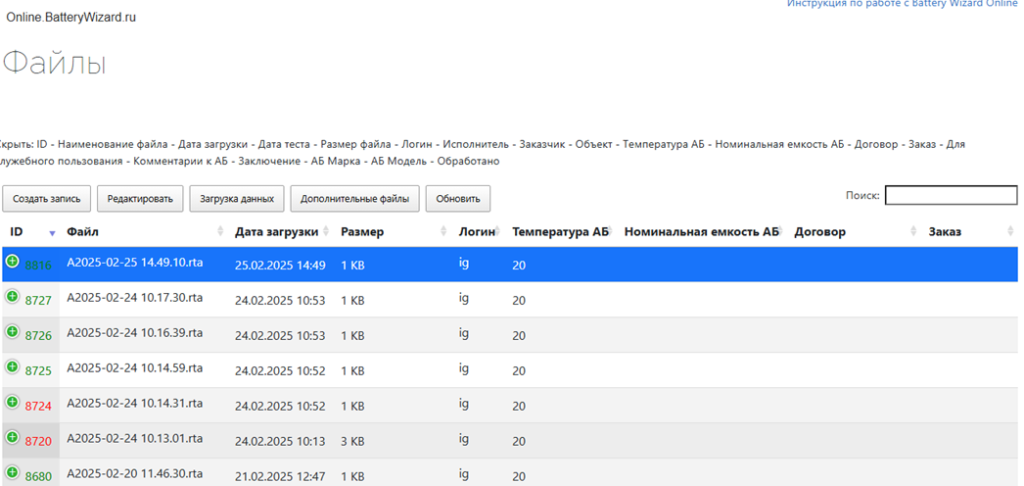Viewport: 1024px width, 486px height.
Task: Click the 'Поиск' search input field
Action: 950,196
